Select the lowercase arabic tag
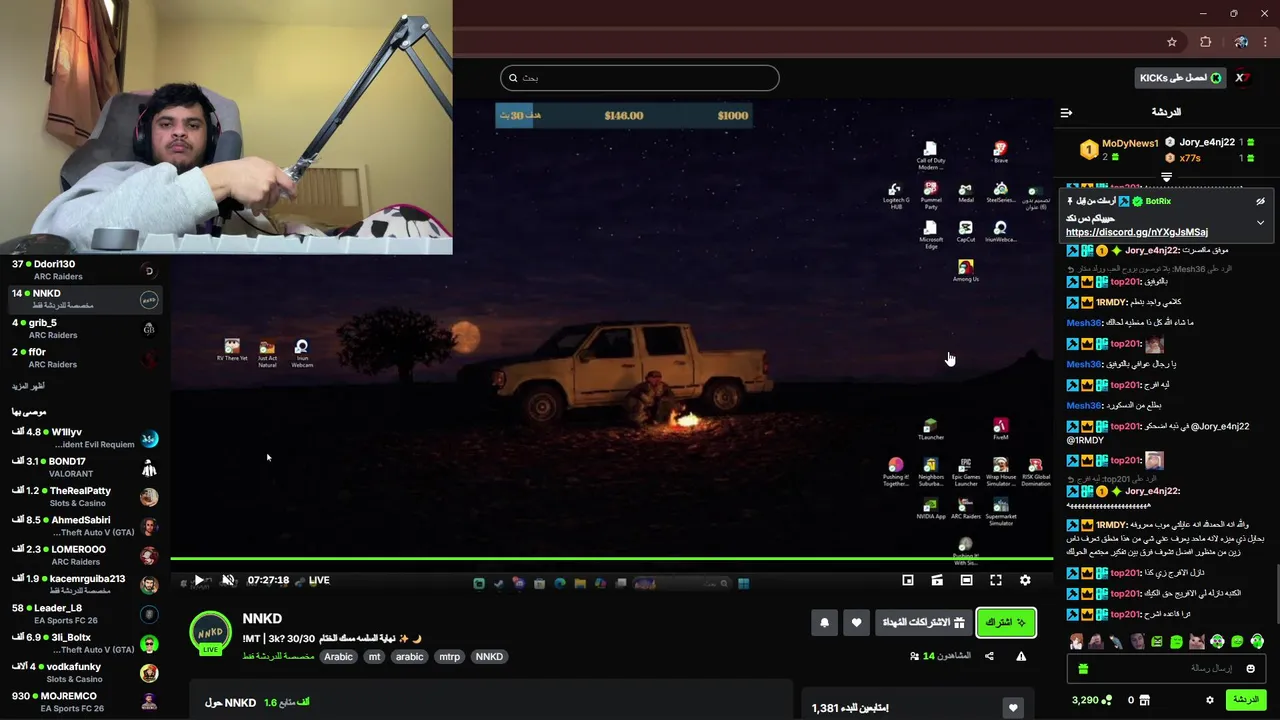This screenshot has width=1280, height=720. (409, 656)
